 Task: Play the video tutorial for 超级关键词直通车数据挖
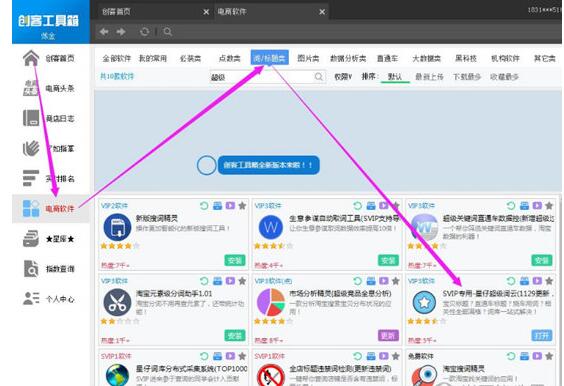click(537, 206)
